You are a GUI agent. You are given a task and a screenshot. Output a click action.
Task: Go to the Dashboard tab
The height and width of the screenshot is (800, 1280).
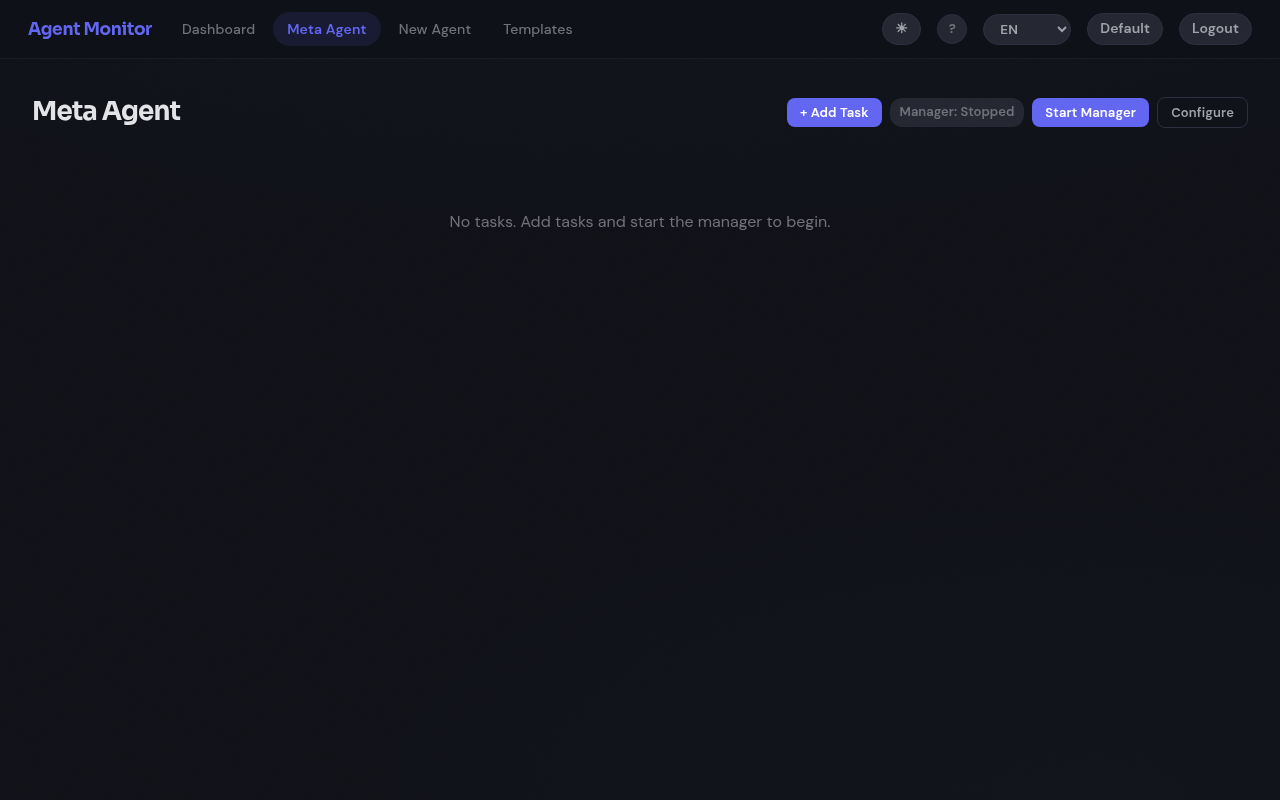click(218, 29)
